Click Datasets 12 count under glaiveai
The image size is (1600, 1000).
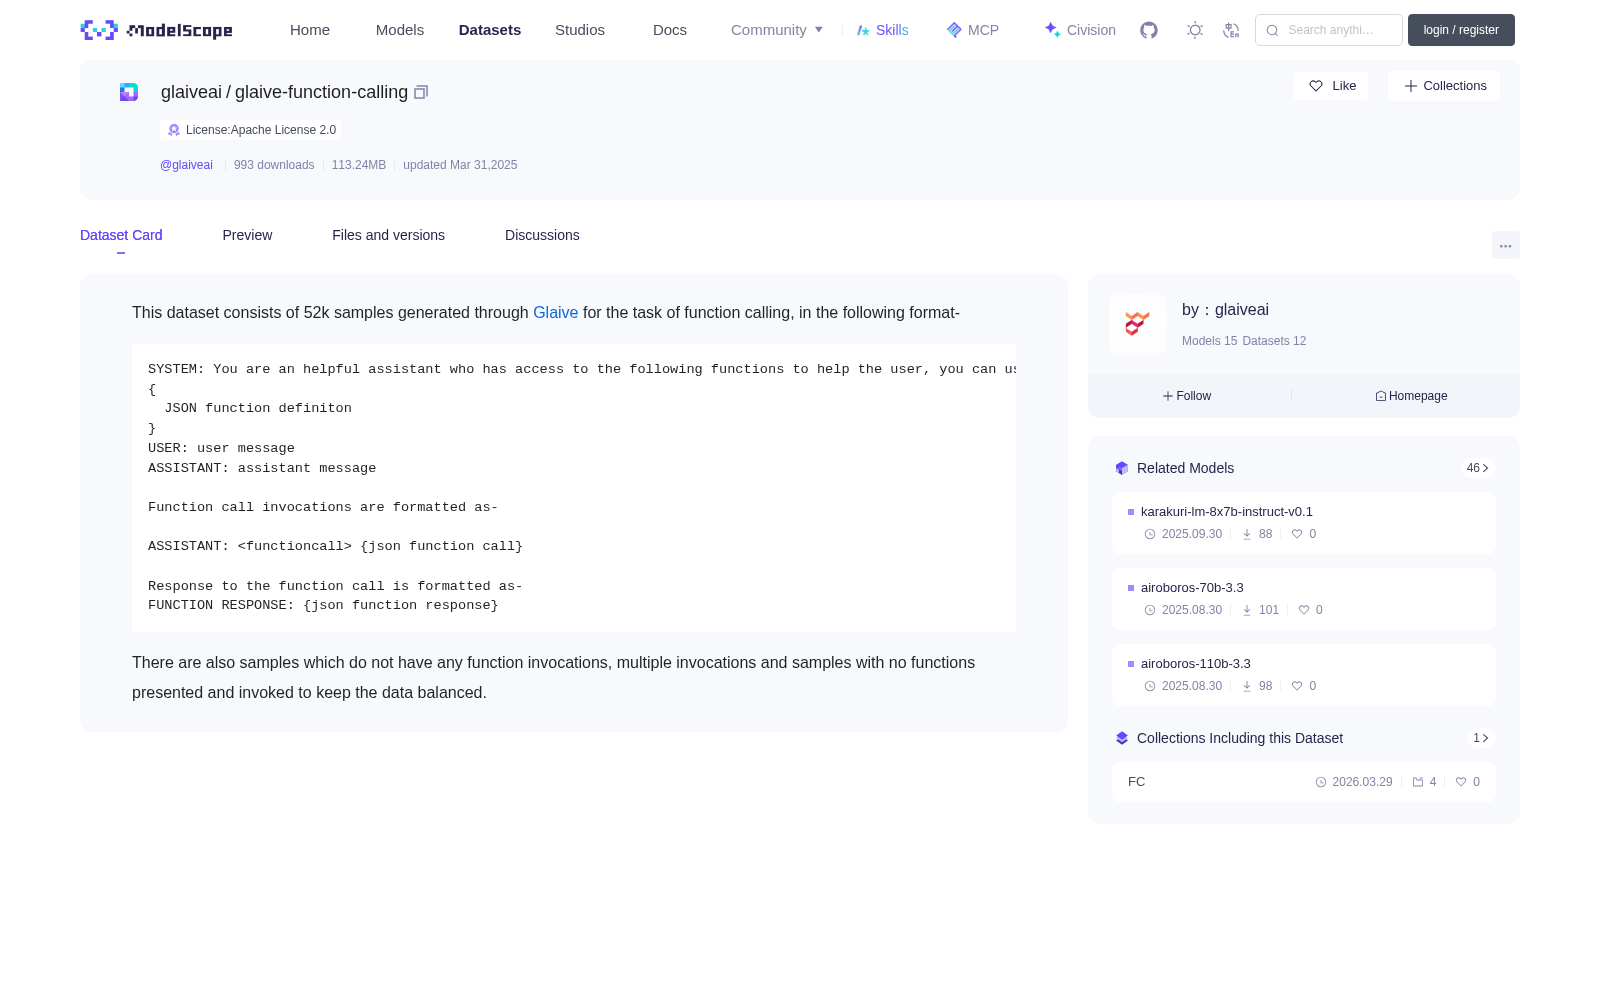[1274, 341]
